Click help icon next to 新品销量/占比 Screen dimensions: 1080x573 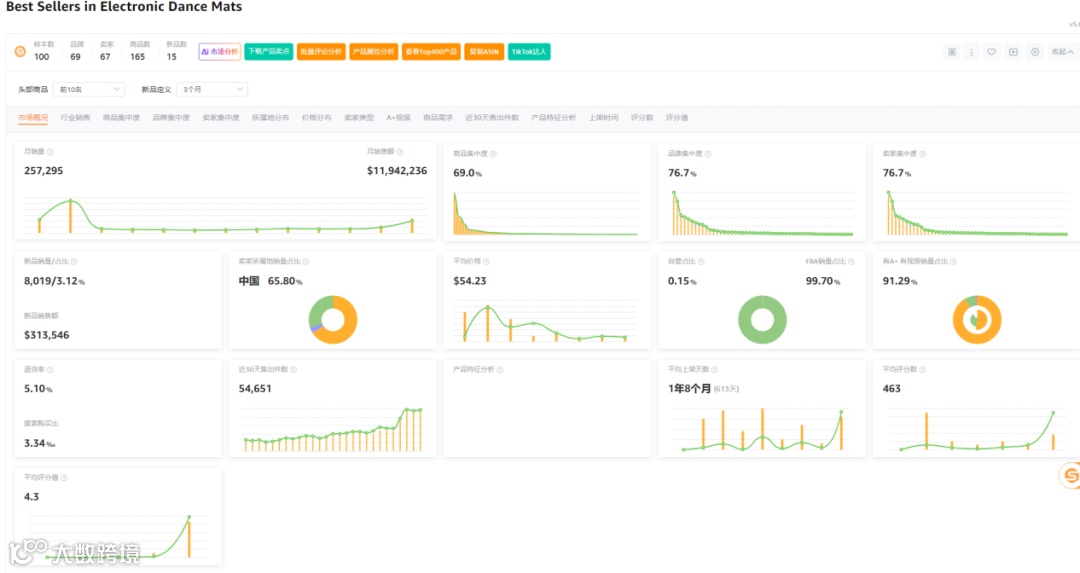[74, 262]
